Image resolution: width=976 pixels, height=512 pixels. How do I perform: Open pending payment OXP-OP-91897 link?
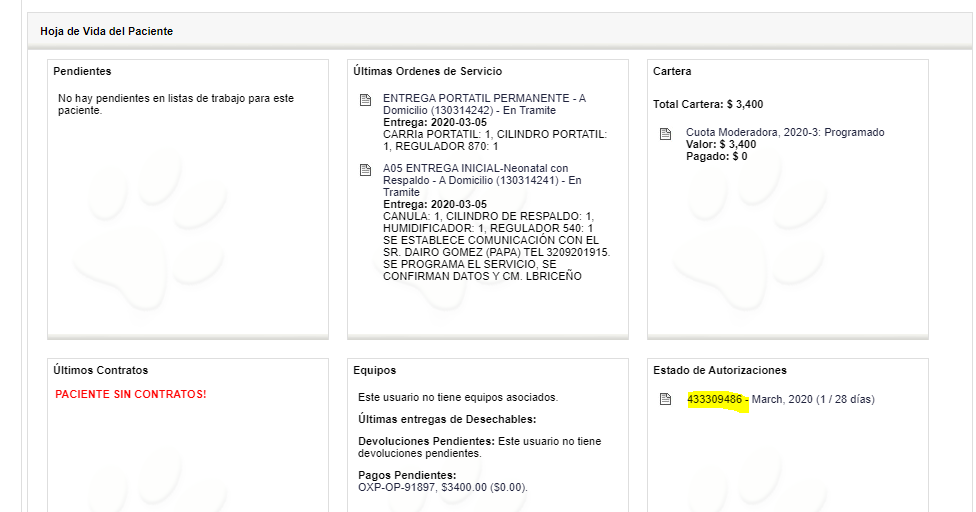(x=443, y=487)
